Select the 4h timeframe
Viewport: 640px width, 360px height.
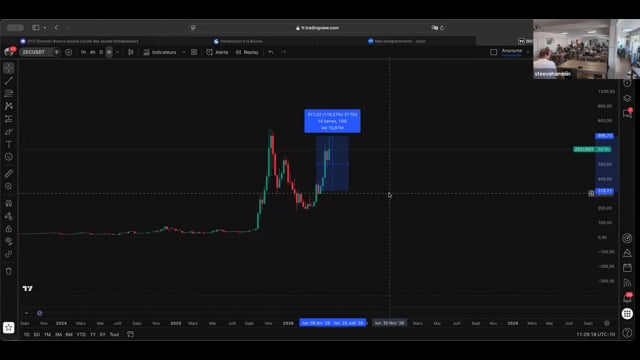(x=93, y=52)
